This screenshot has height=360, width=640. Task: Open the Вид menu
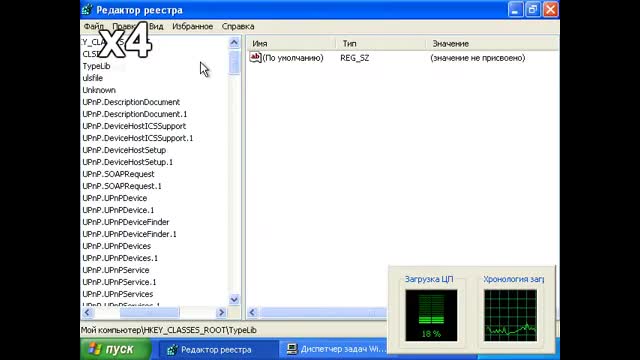coord(156,27)
